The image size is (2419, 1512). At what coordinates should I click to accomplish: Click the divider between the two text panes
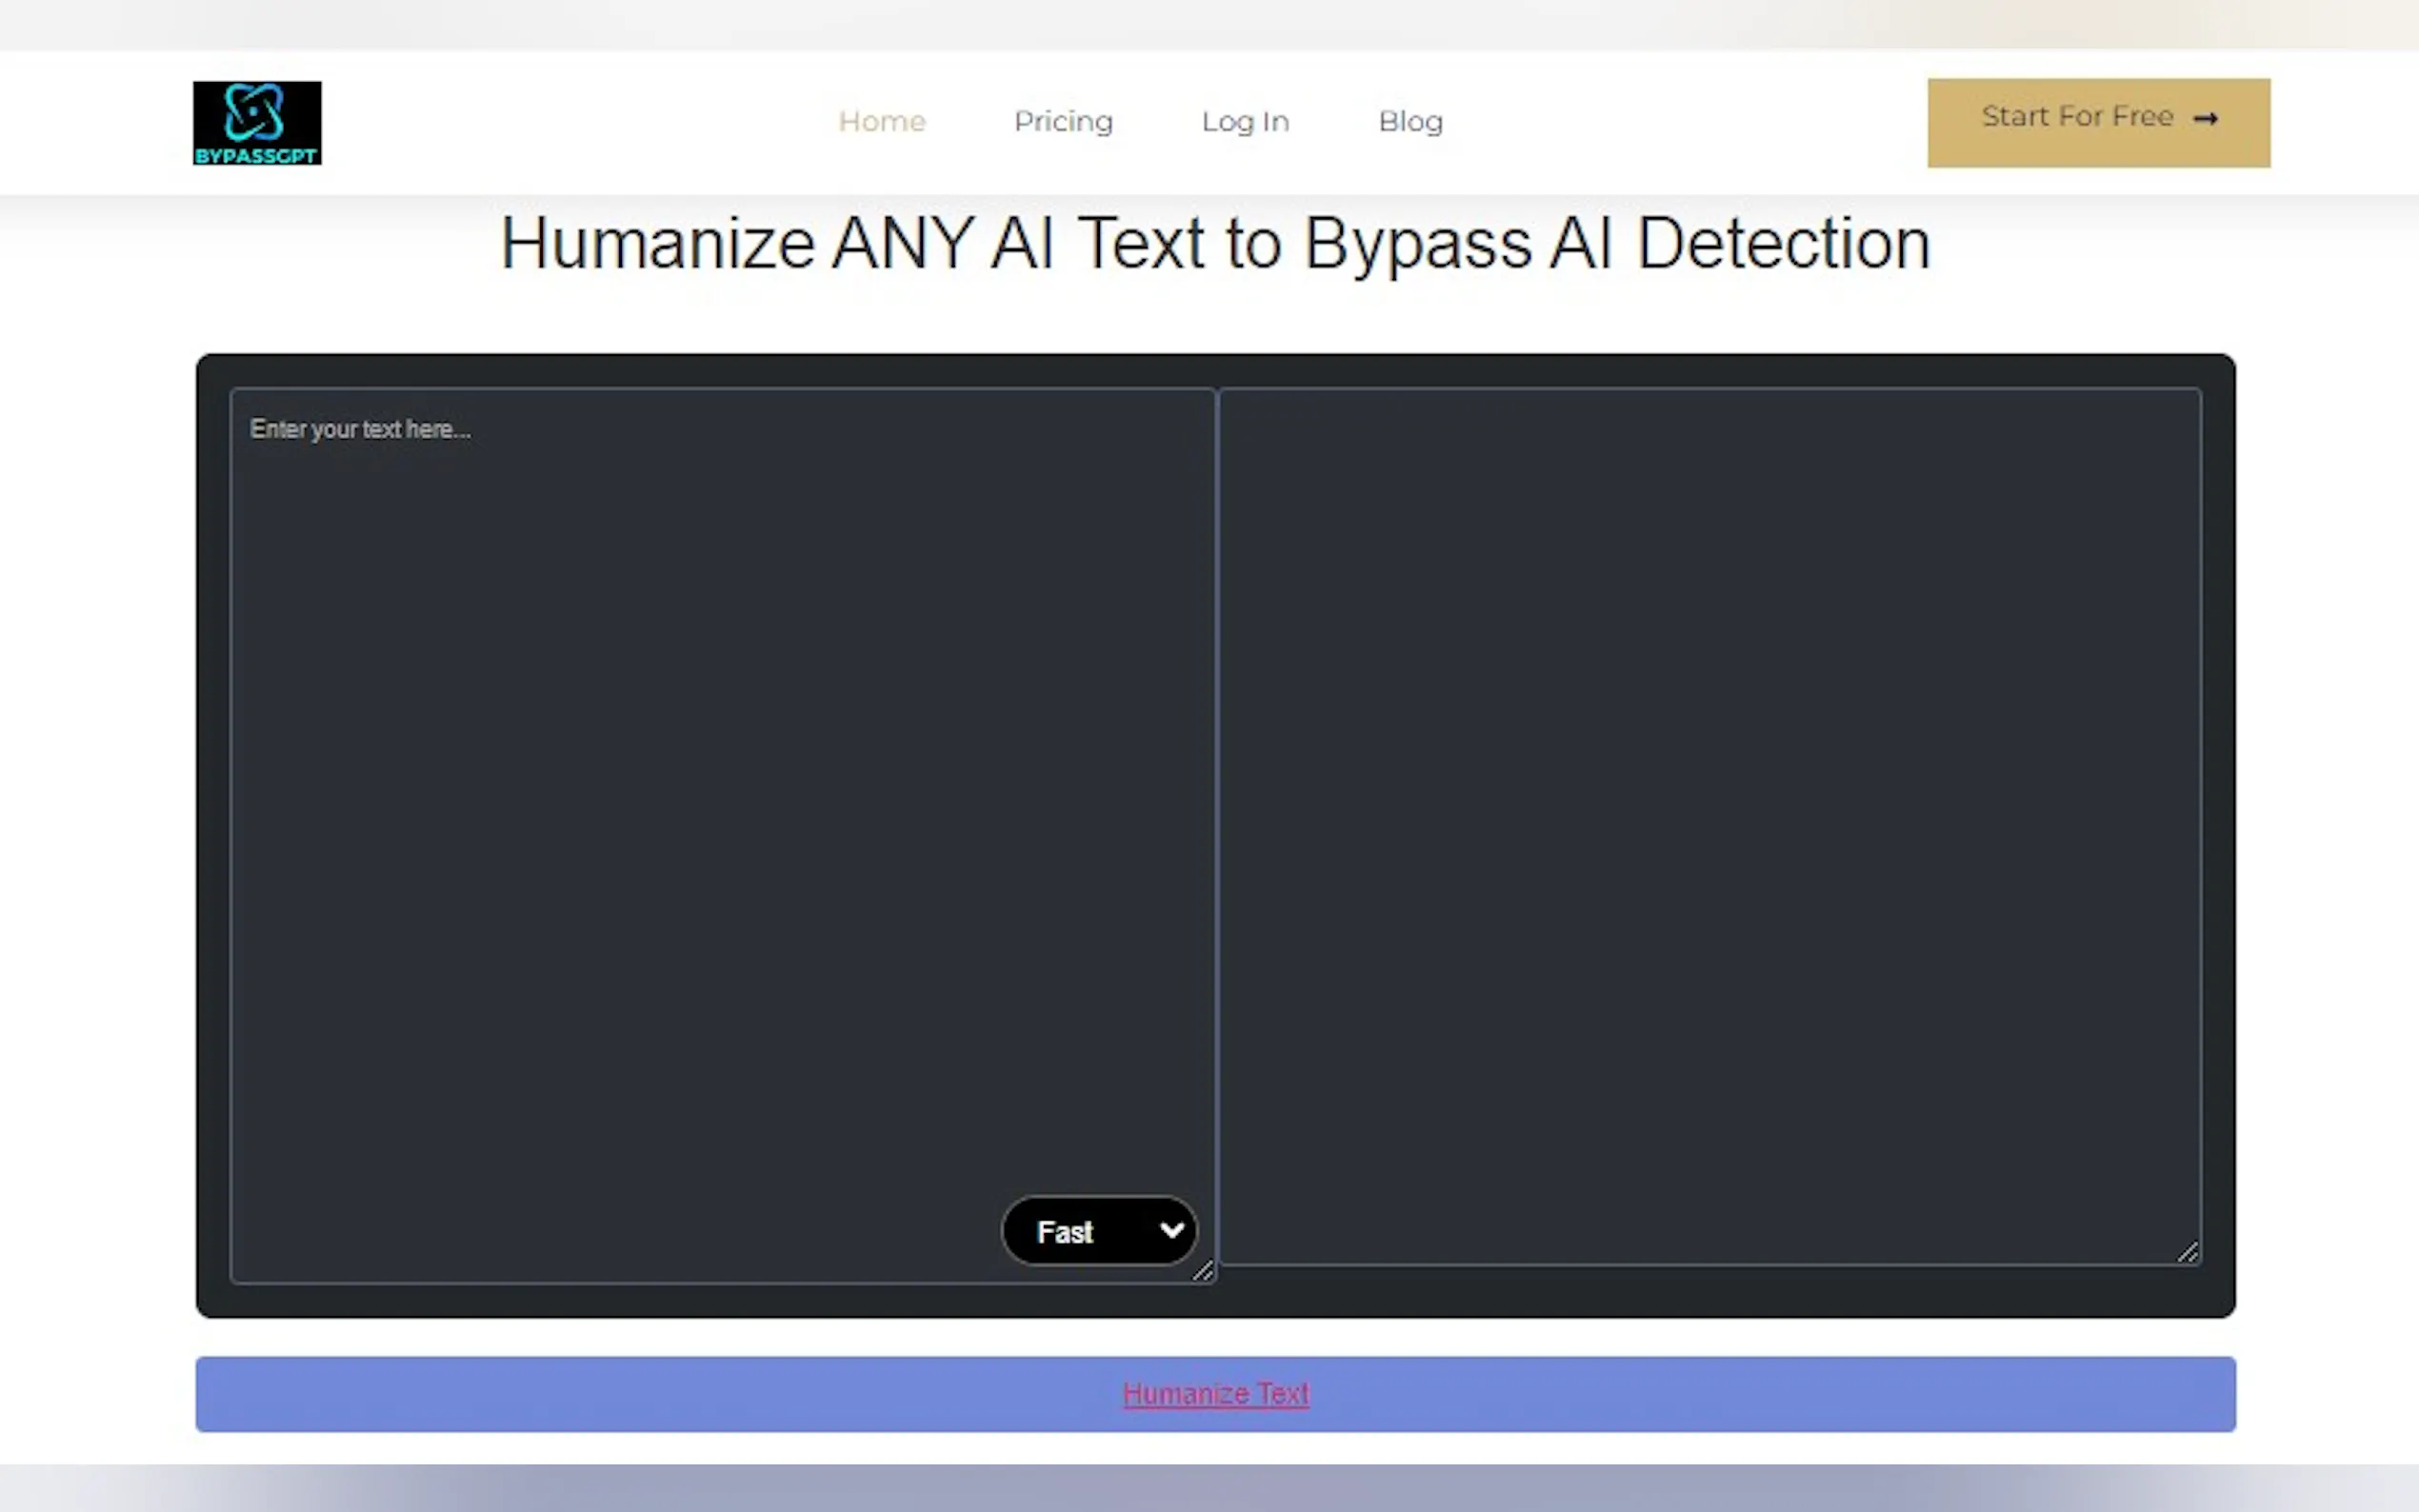pos(1217,830)
